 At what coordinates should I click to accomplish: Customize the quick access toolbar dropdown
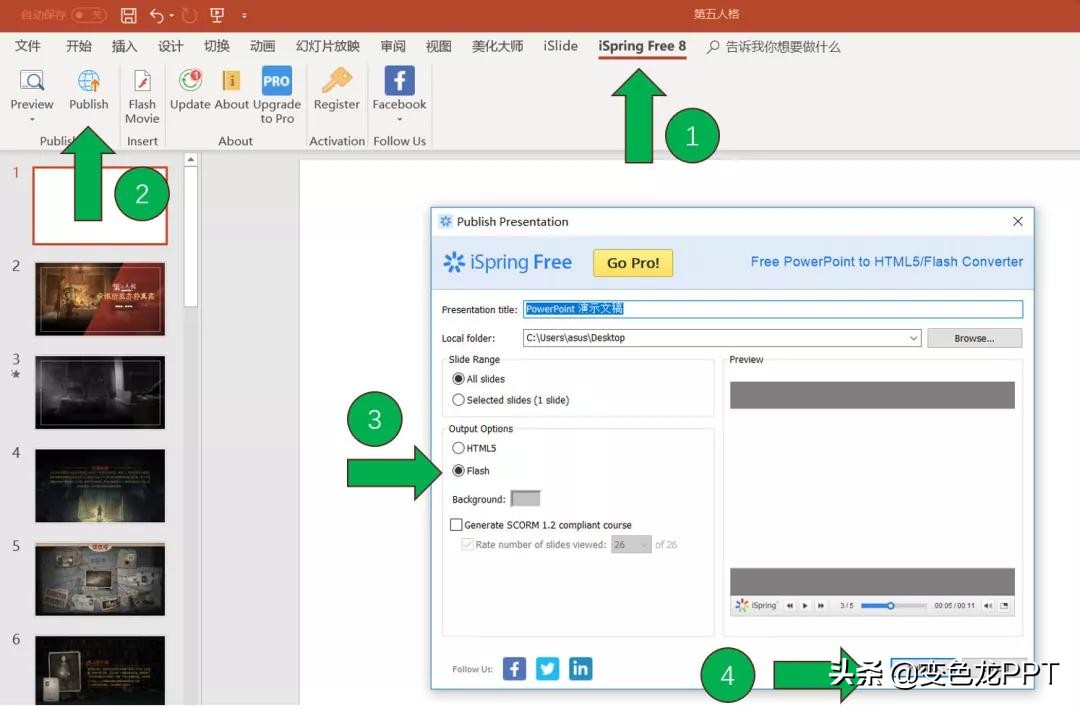point(244,15)
